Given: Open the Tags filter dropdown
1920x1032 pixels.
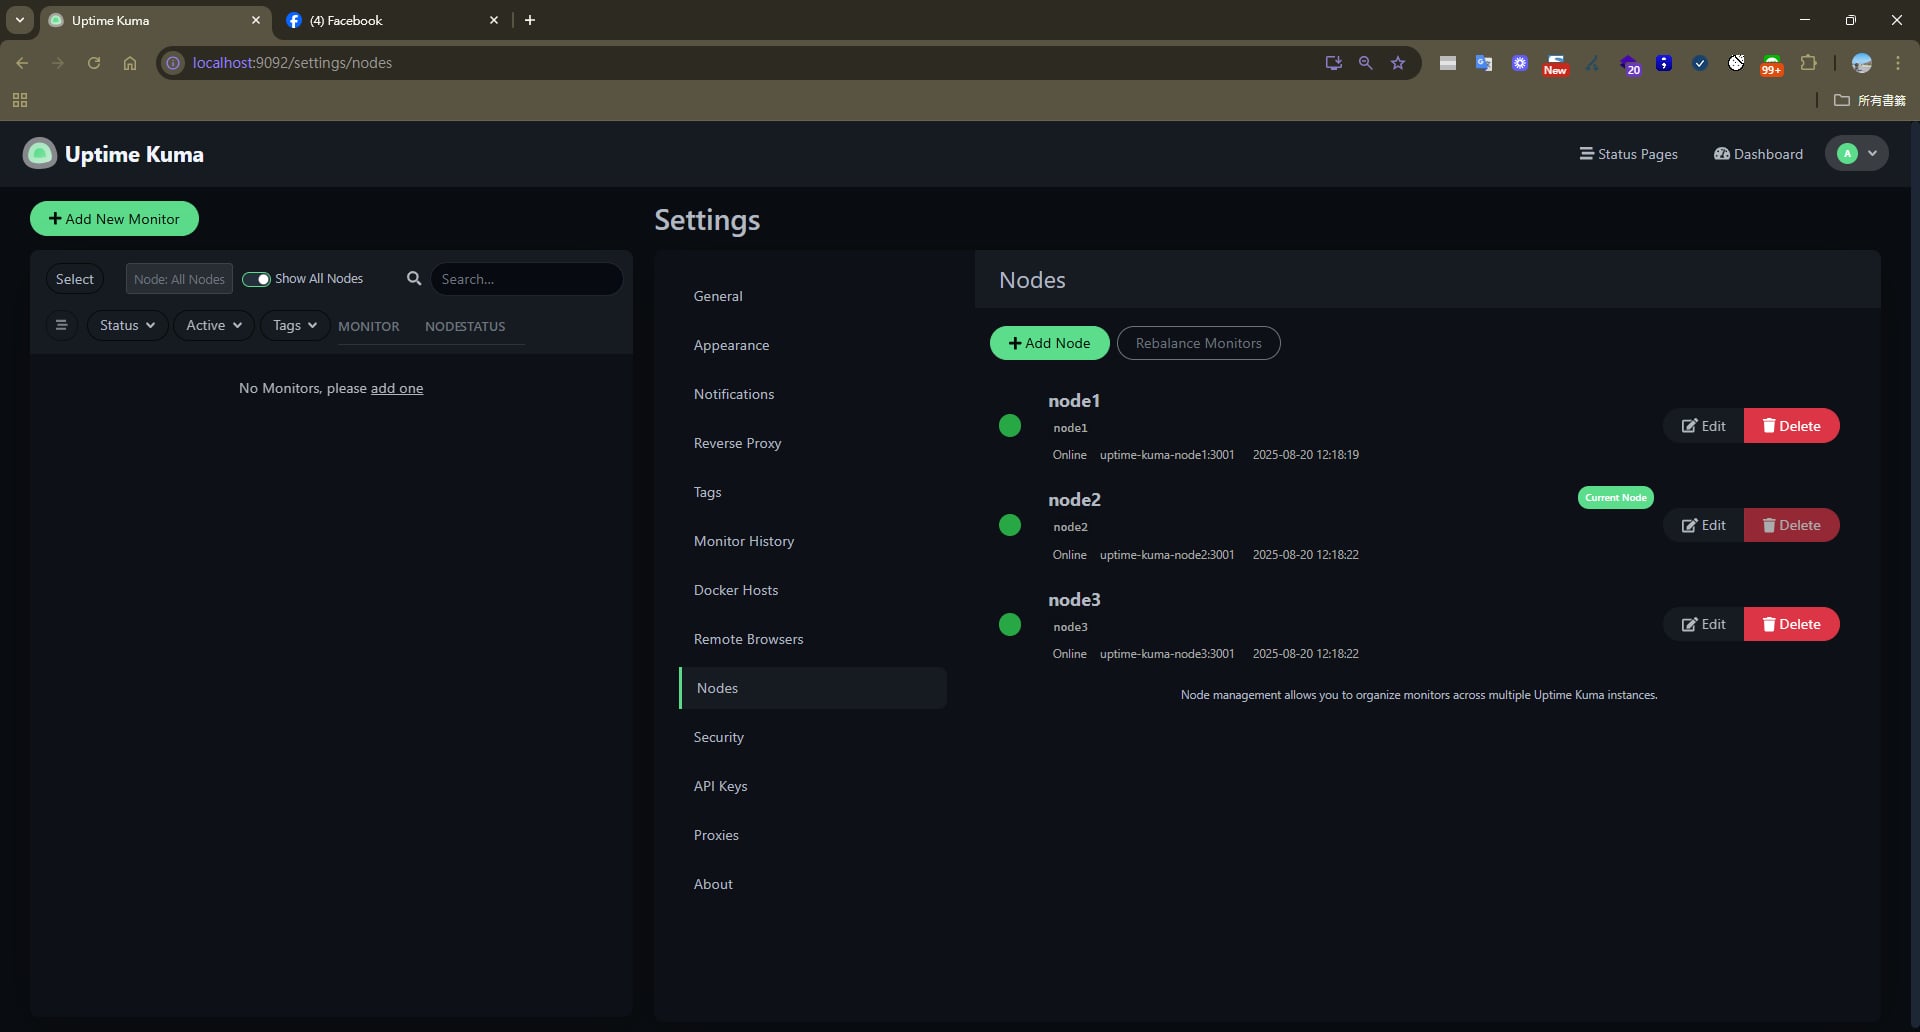Looking at the screenshot, I should tap(295, 326).
